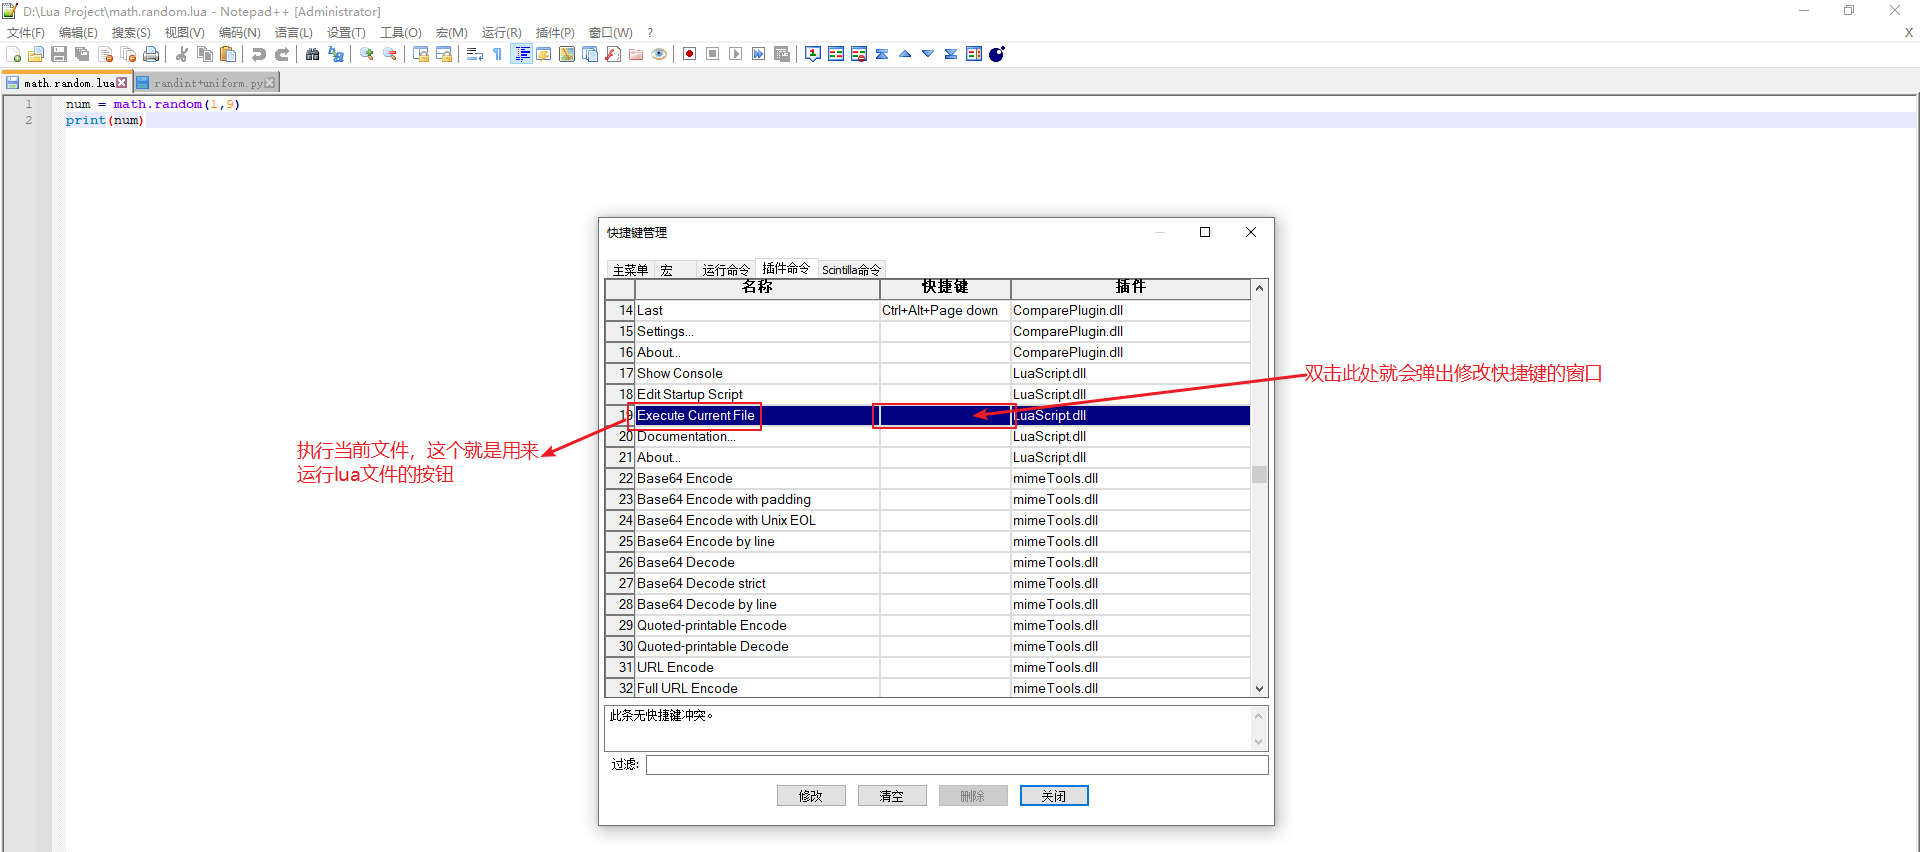Open the 设置(T) menu
This screenshot has height=852, width=1920.
coord(346,33)
